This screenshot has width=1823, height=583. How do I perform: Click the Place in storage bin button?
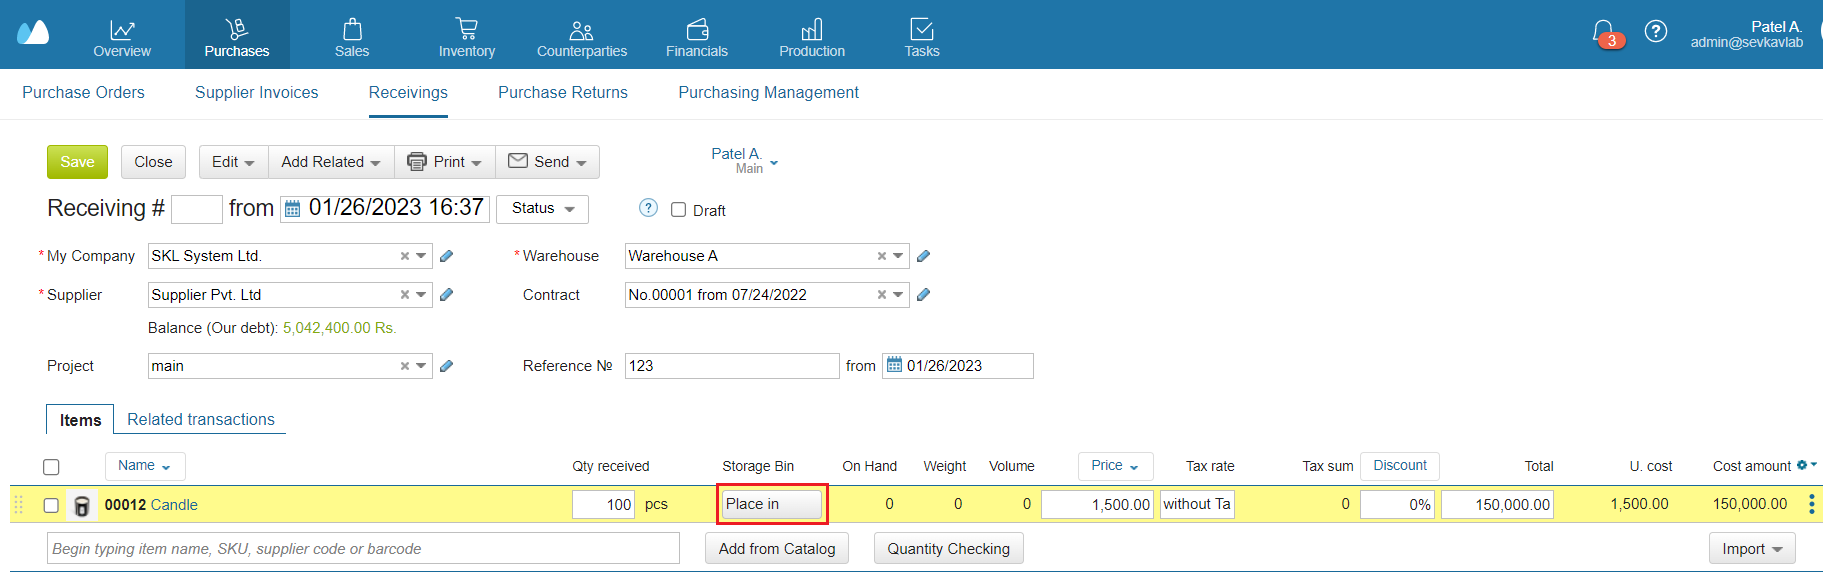[772, 504]
